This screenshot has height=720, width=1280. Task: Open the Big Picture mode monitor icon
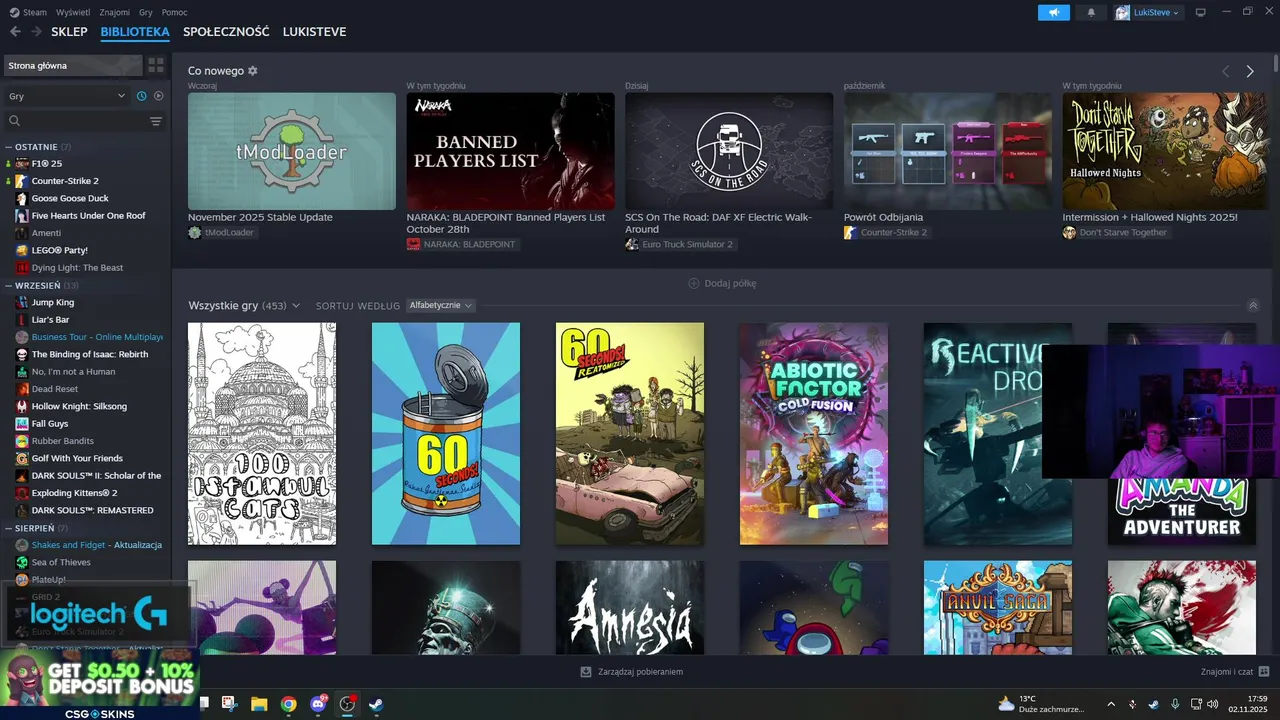tap(1201, 12)
